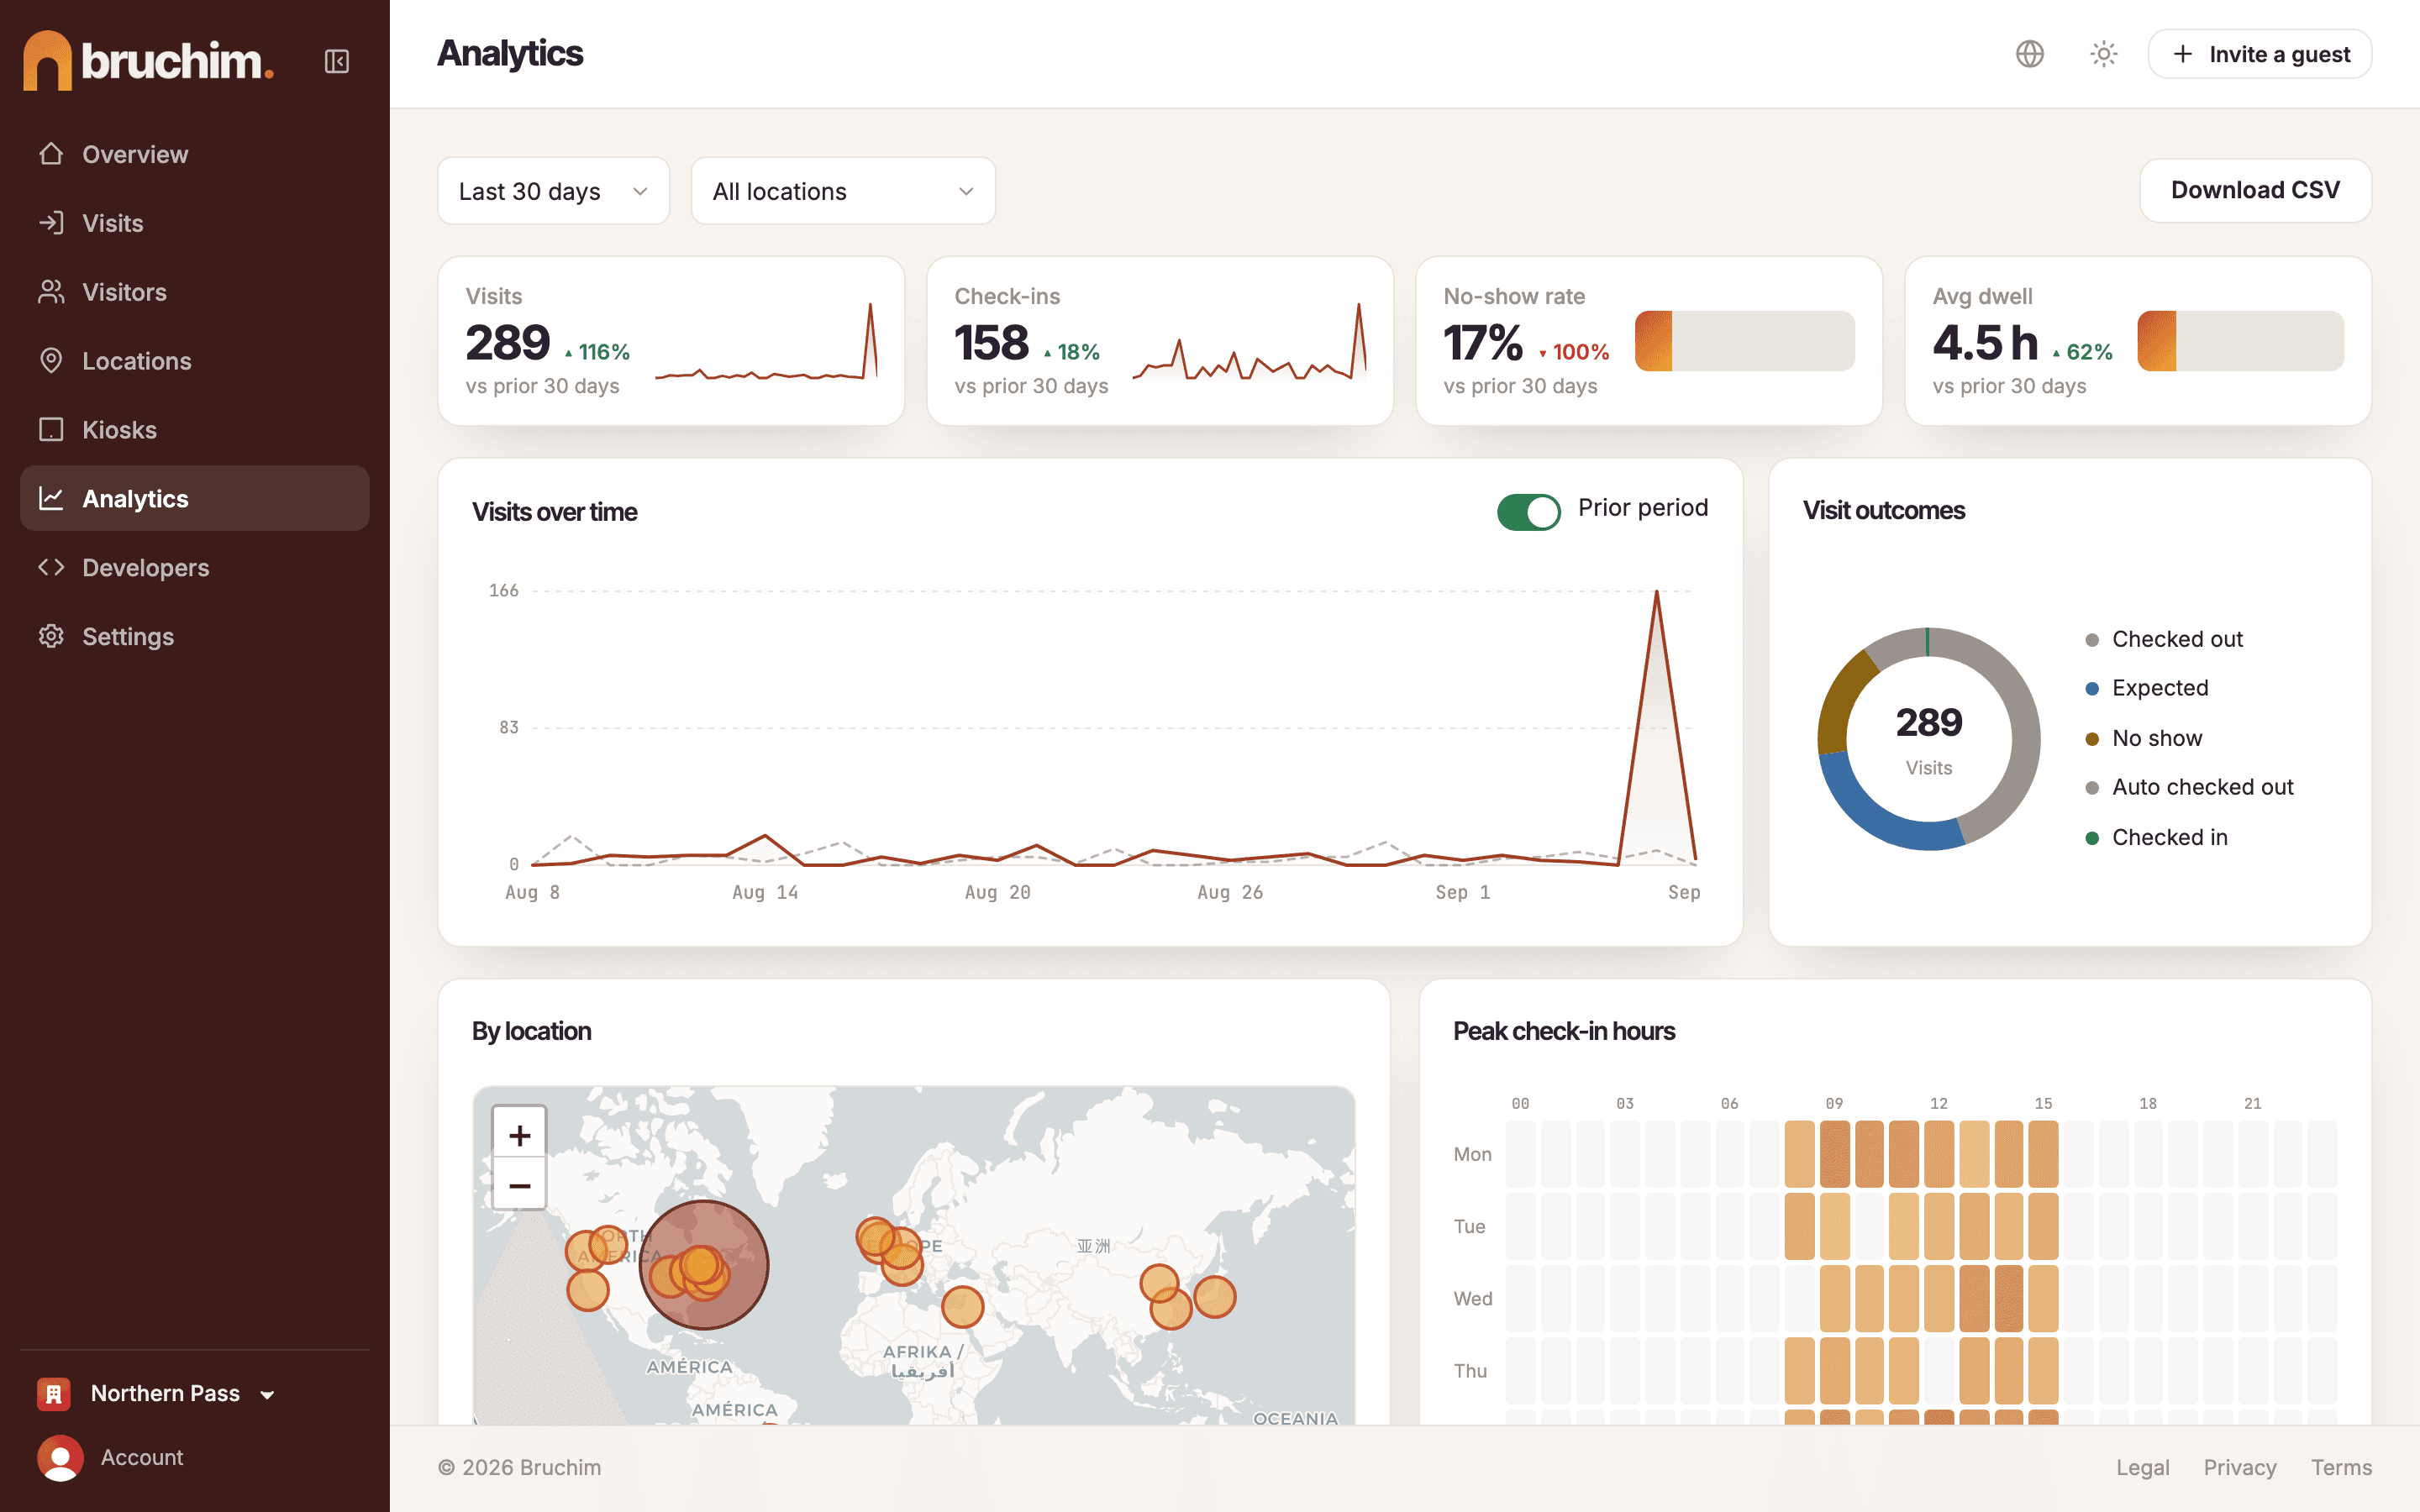Toggle No show legend entry
2420x1512 pixels.
point(2143,738)
